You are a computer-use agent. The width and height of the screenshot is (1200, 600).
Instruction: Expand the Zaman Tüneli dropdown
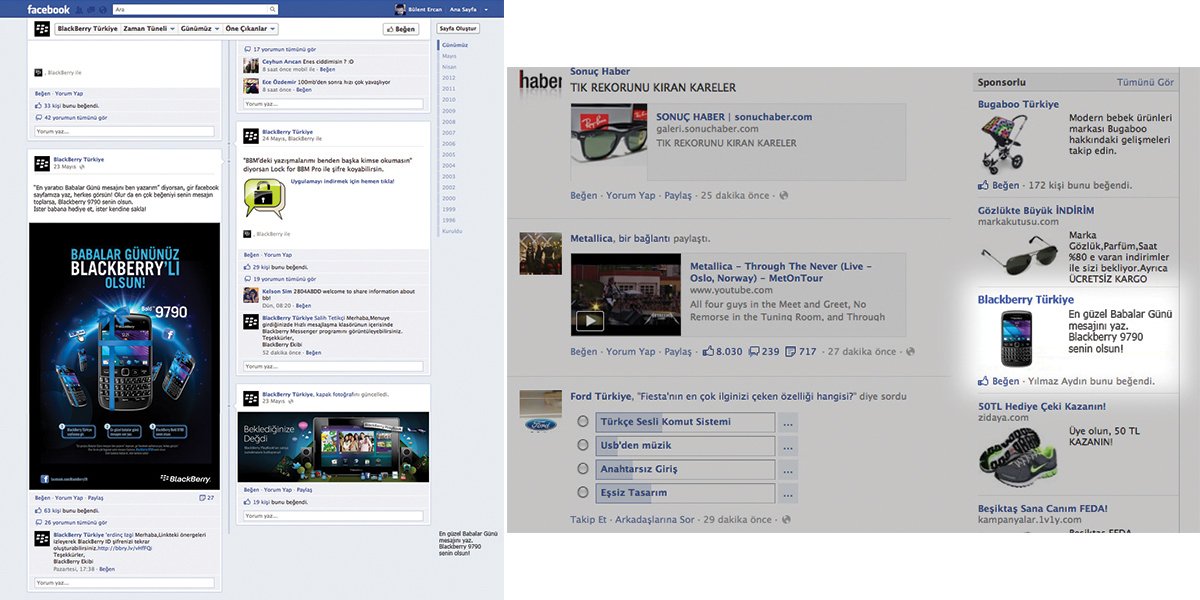[x=149, y=29]
